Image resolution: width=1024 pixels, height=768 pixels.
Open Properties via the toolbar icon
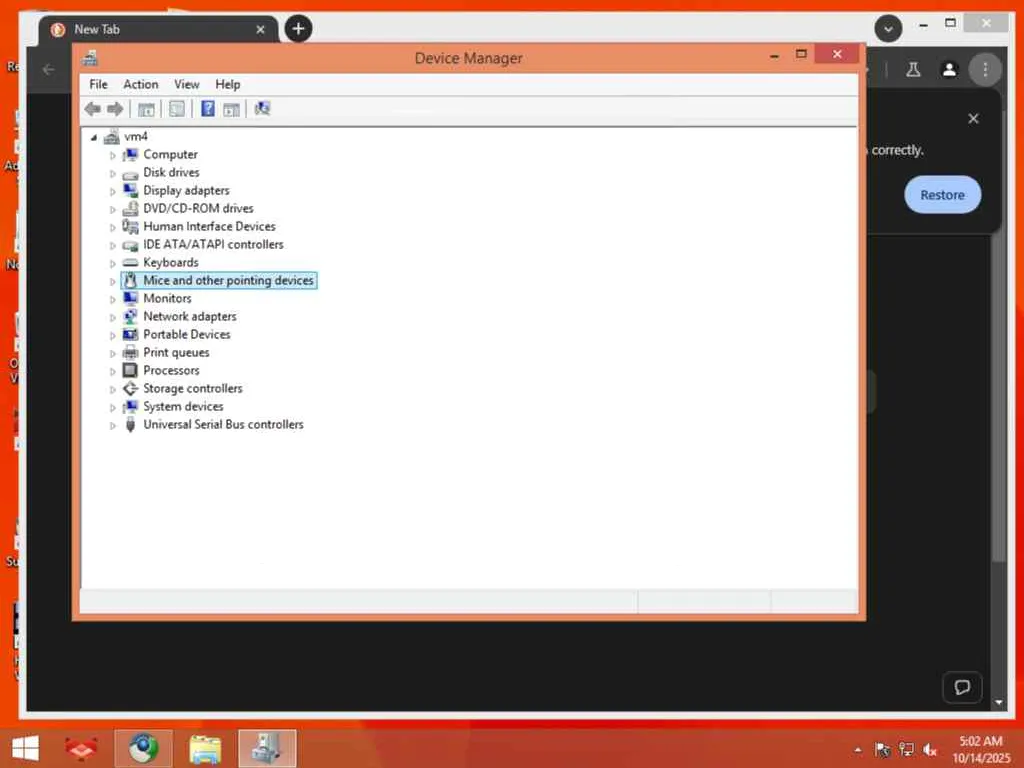(x=177, y=109)
